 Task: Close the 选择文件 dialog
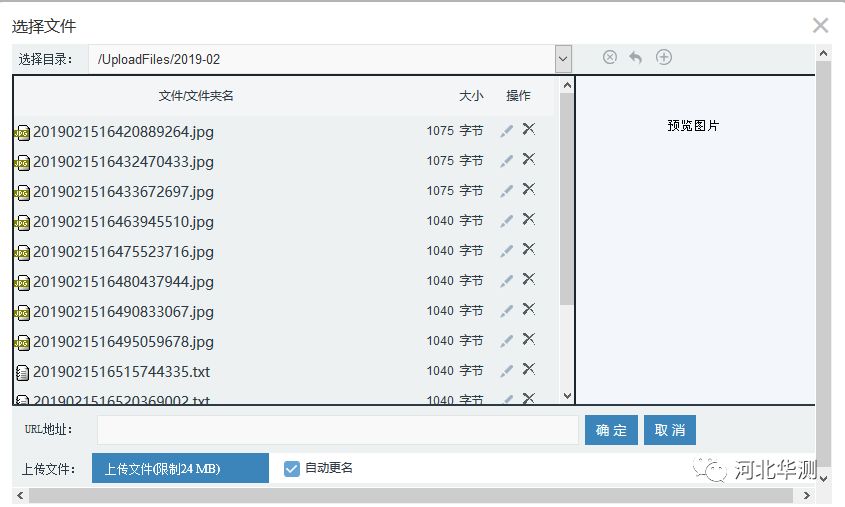(820, 25)
